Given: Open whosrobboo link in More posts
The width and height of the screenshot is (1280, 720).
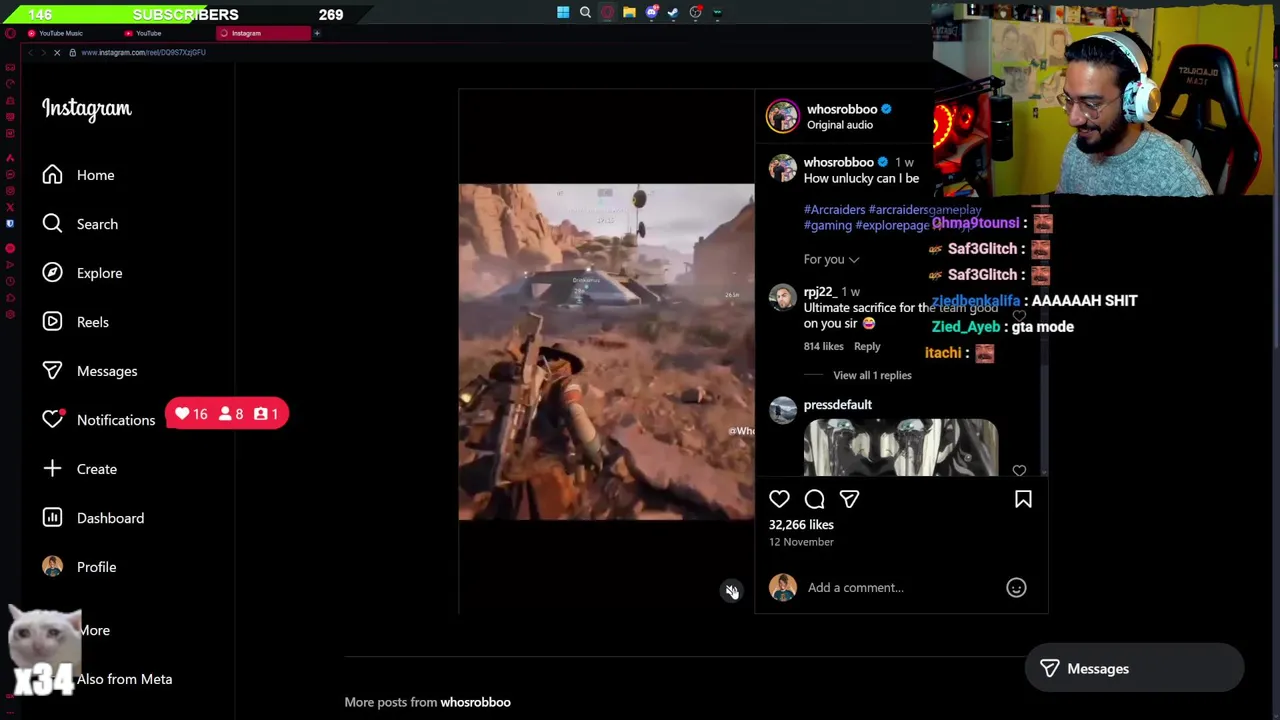Looking at the screenshot, I should point(475,702).
